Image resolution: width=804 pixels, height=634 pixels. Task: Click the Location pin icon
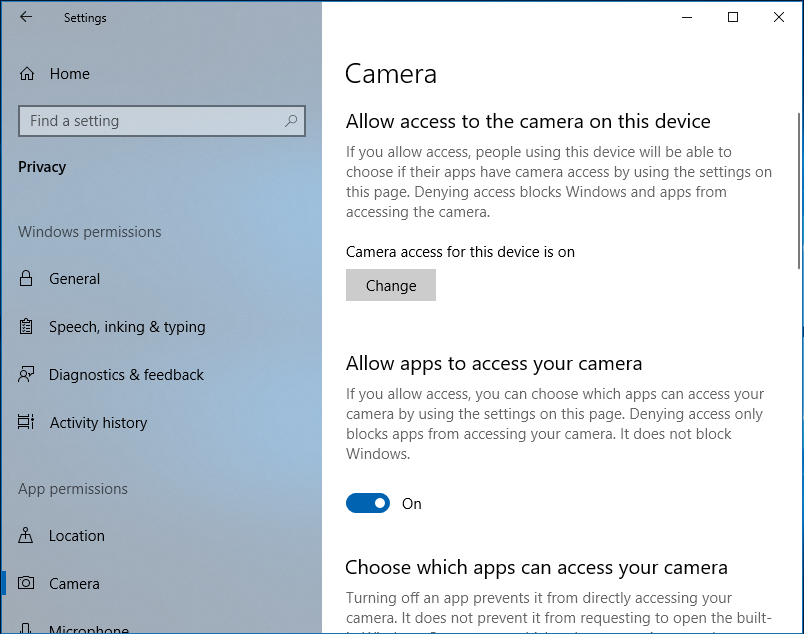pos(25,536)
